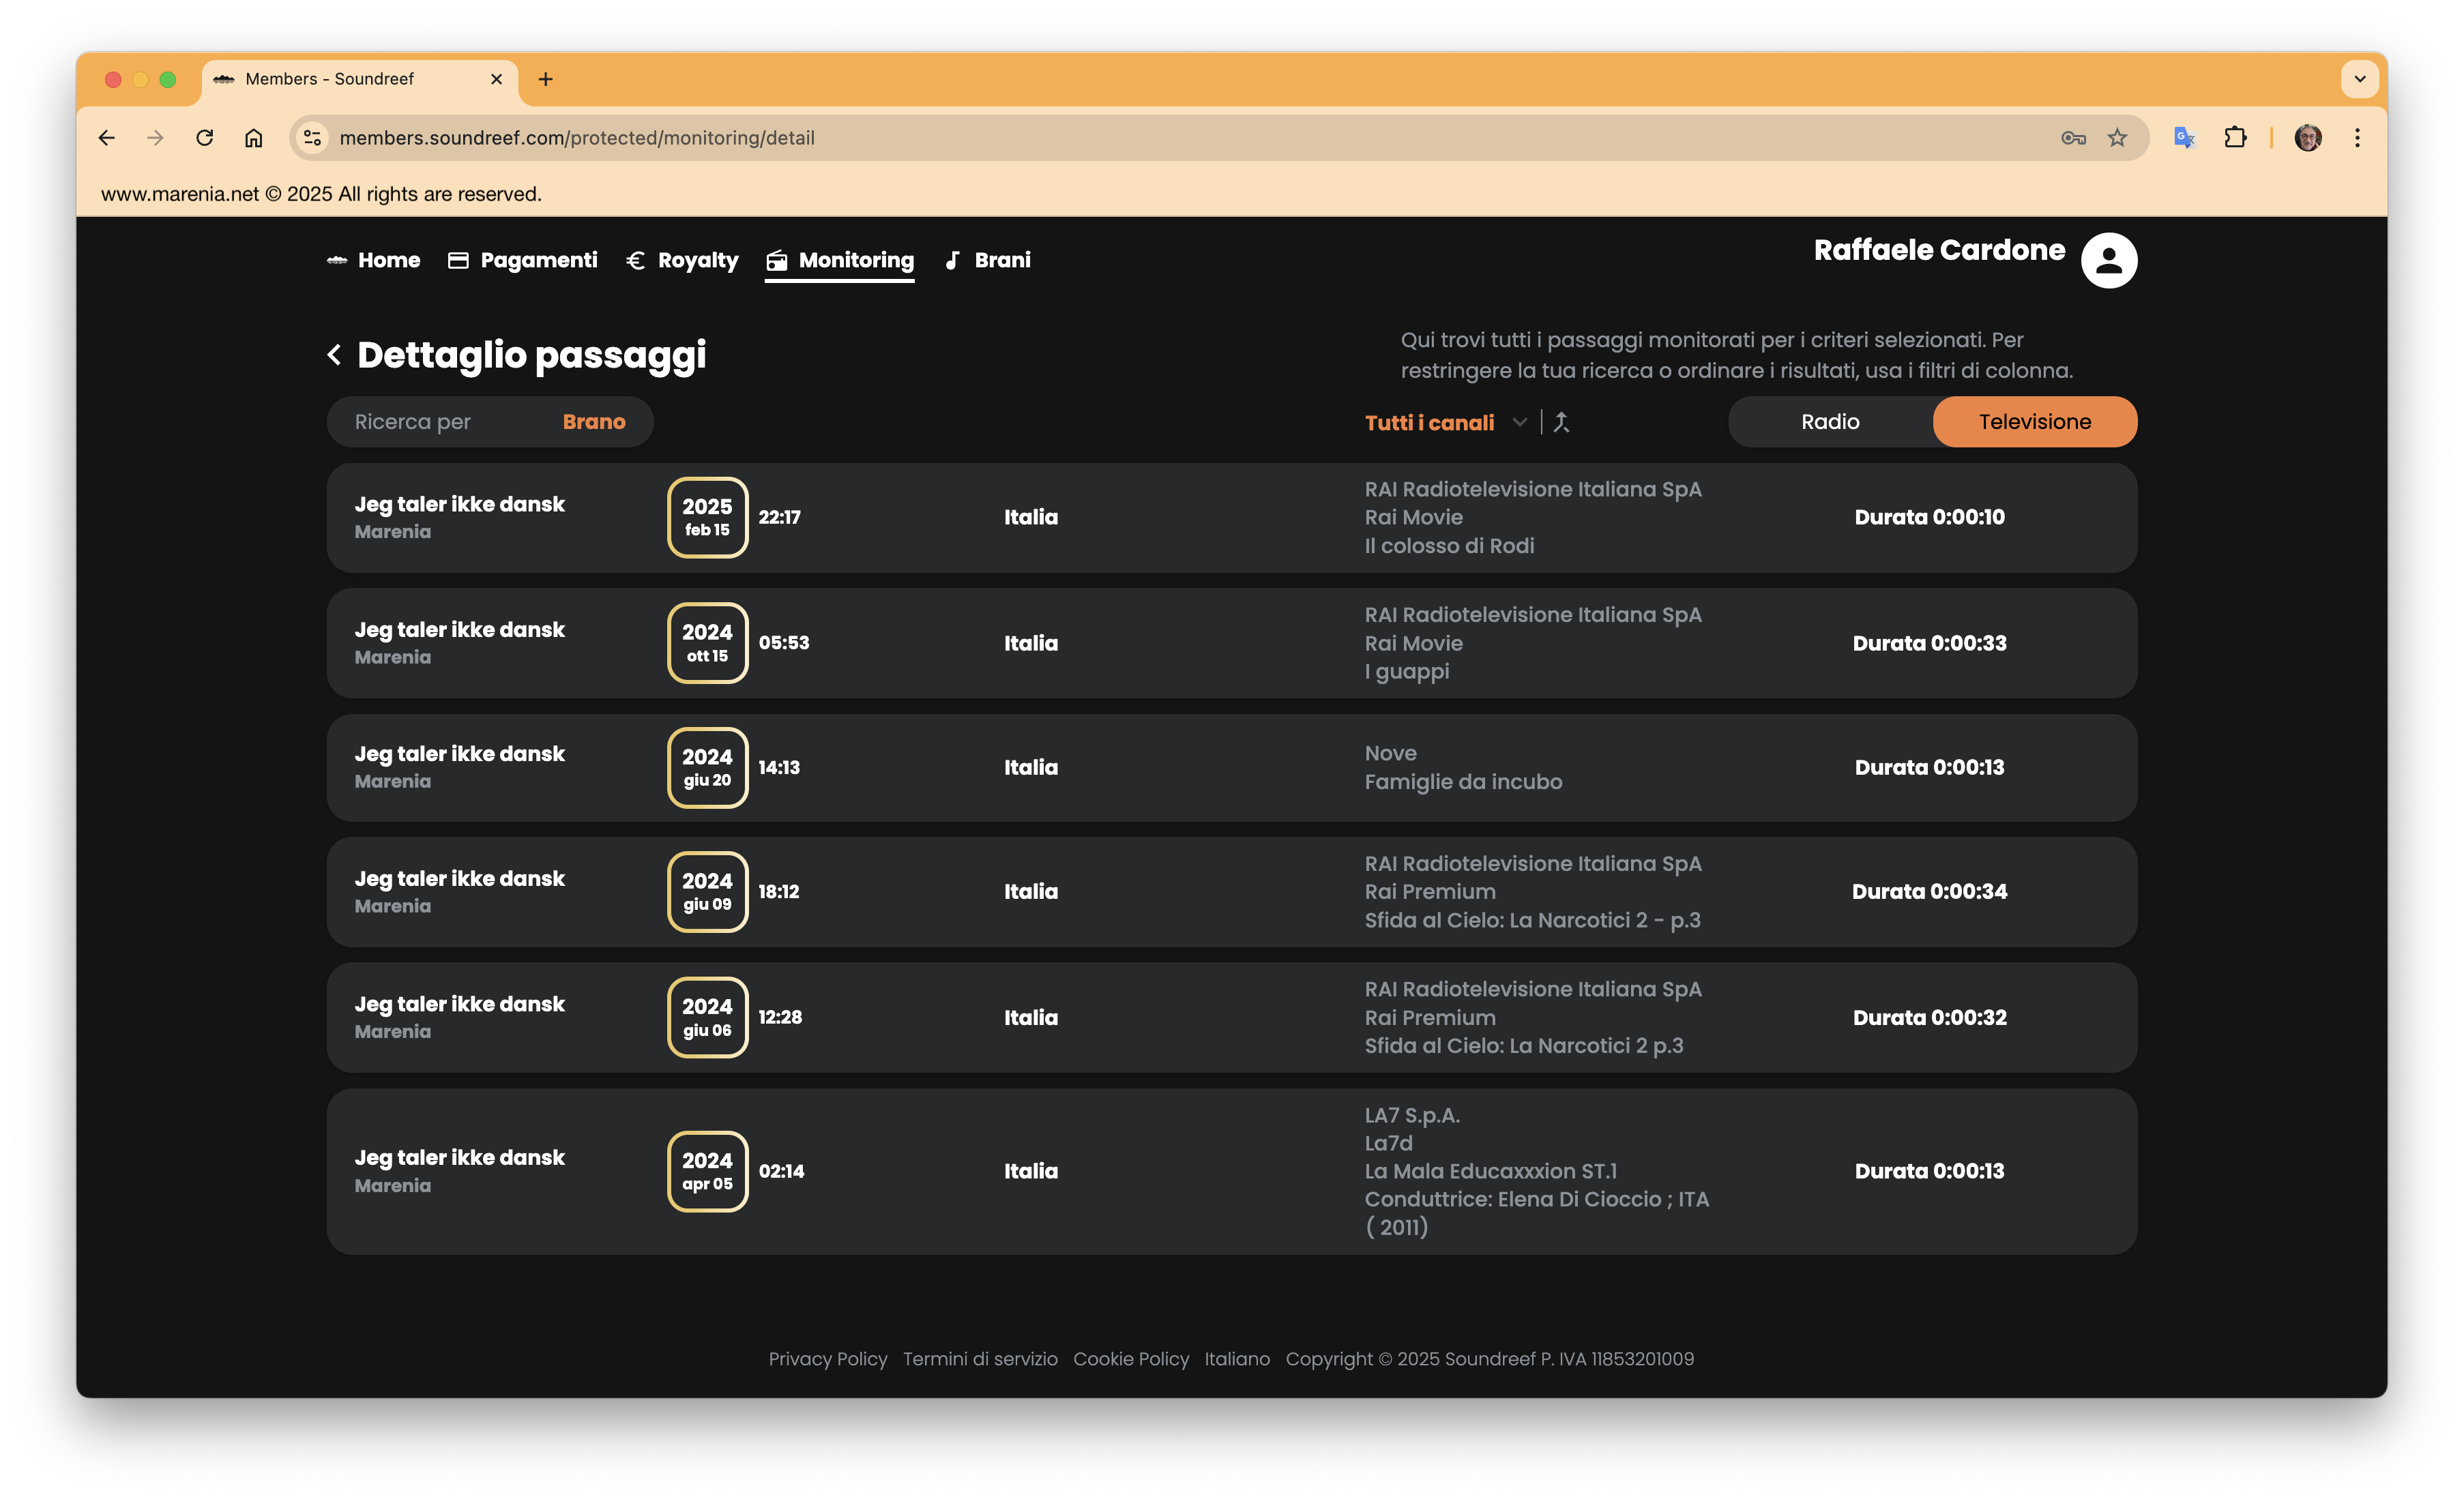Click 'Durata 0:00:34' value

tap(1929, 891)
